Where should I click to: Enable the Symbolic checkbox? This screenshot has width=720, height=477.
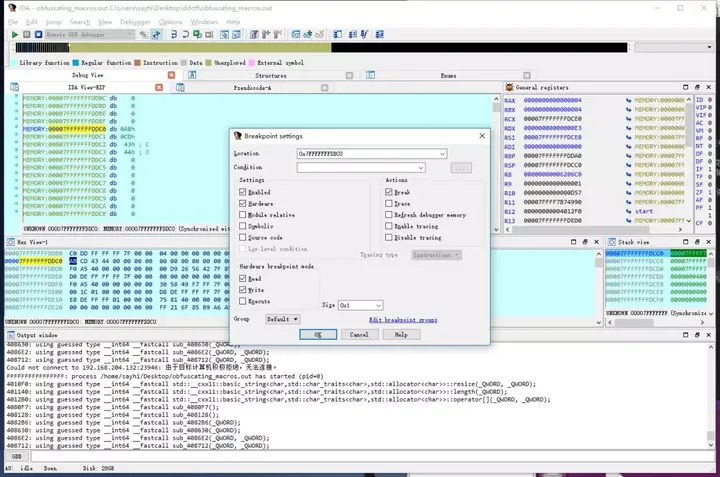242,226
